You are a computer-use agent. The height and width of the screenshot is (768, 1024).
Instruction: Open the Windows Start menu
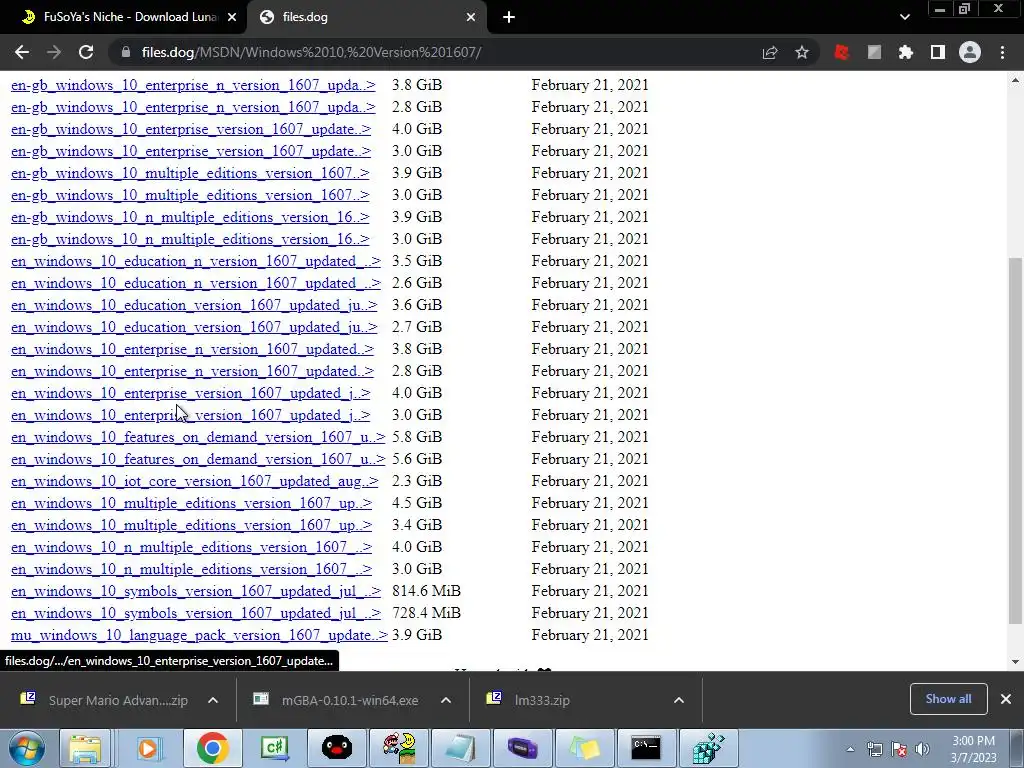click(26, 748)
